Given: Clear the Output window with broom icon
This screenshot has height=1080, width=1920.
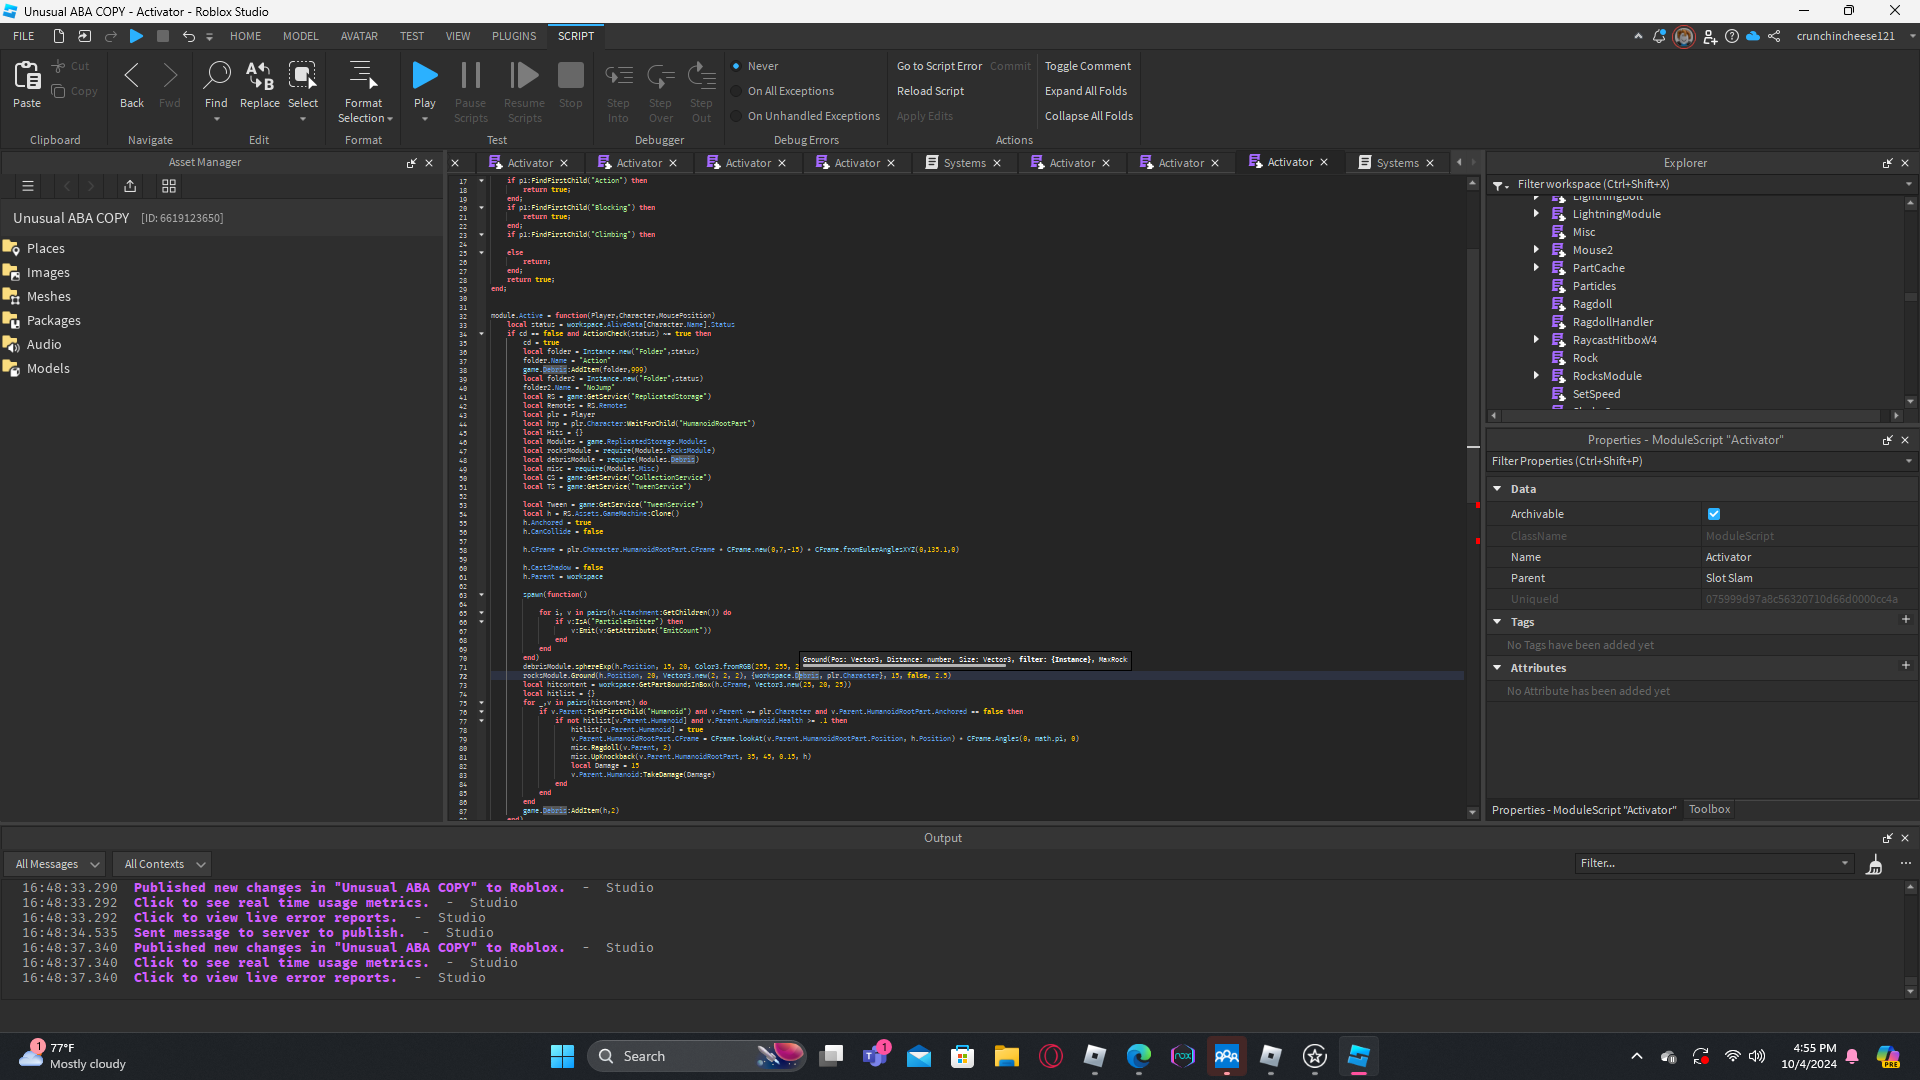Looking at the screenshot, I should (1875, 864).
